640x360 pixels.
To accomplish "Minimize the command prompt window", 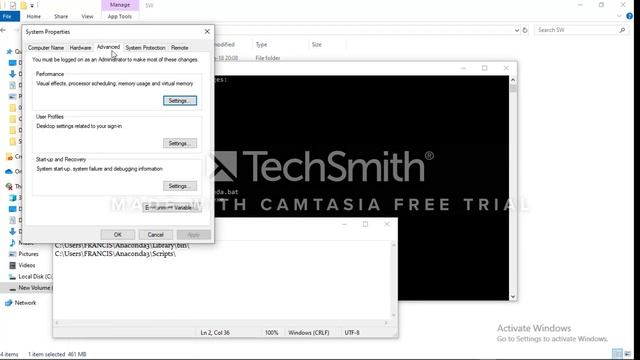I will point(463,68).
